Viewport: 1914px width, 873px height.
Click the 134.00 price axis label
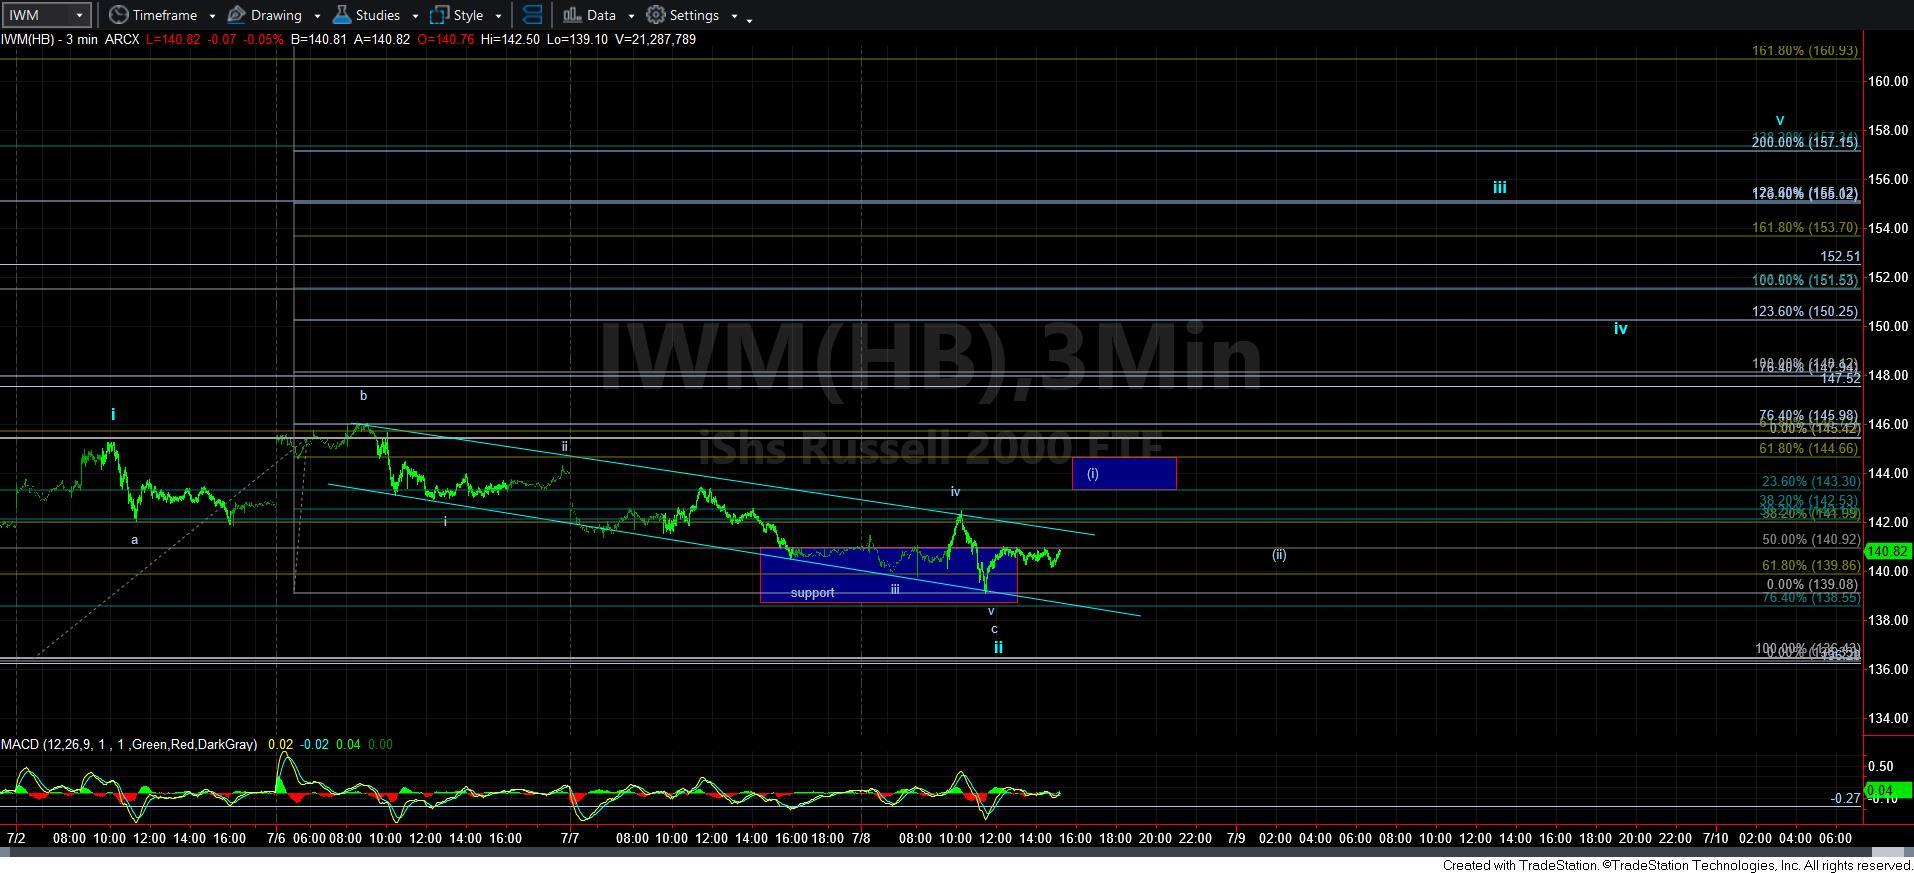coord(1888,718)
